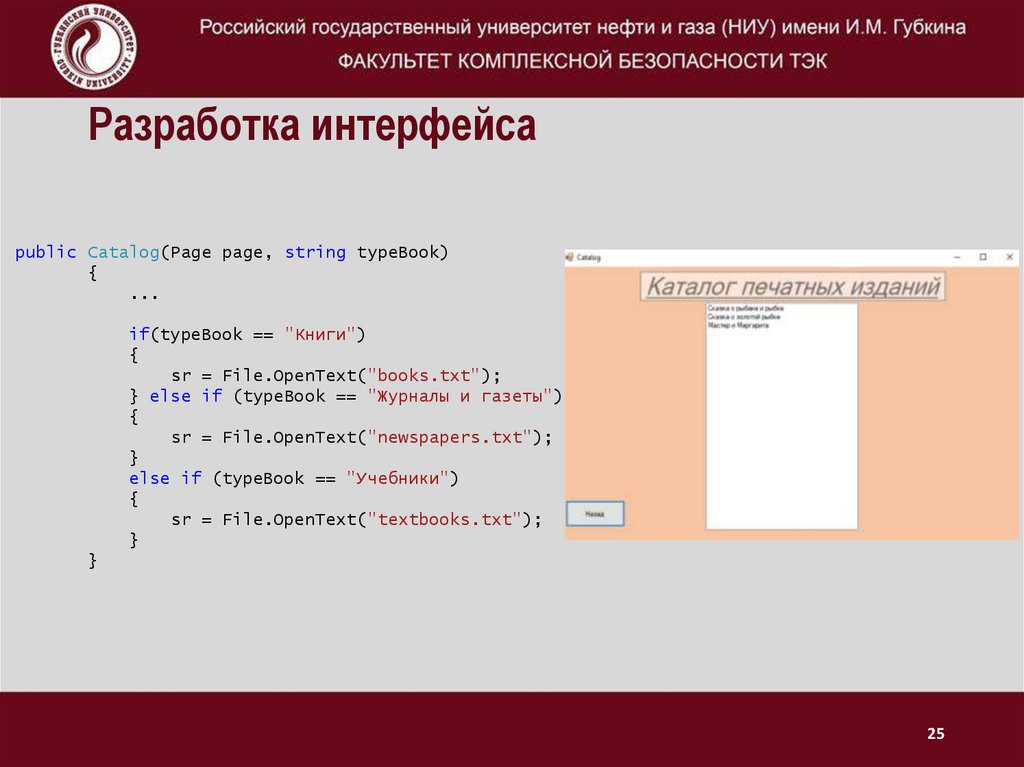This screenshot has width=1024, height=767.
Task: Click the slide title Разработка интерфейса
Action: [x=312, y=126]
